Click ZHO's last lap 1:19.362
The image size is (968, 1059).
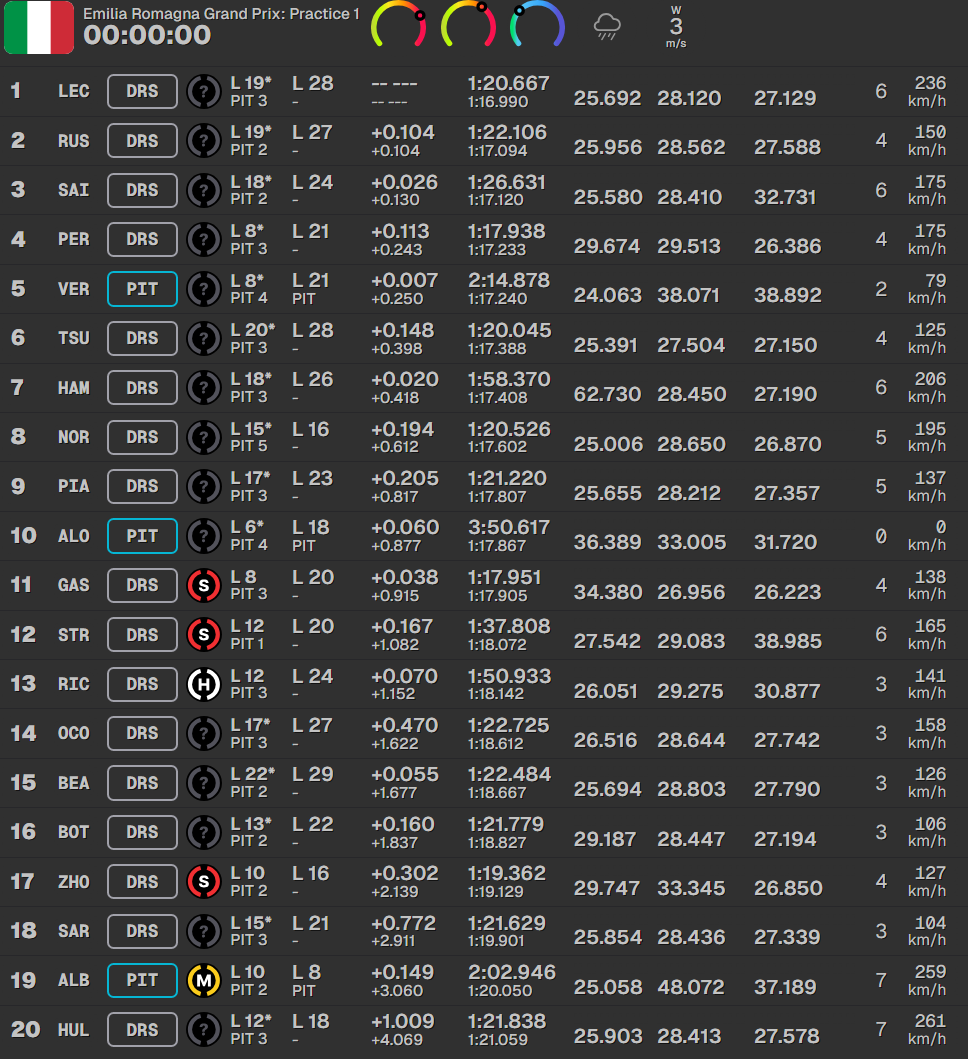click(x=507, y=873)
